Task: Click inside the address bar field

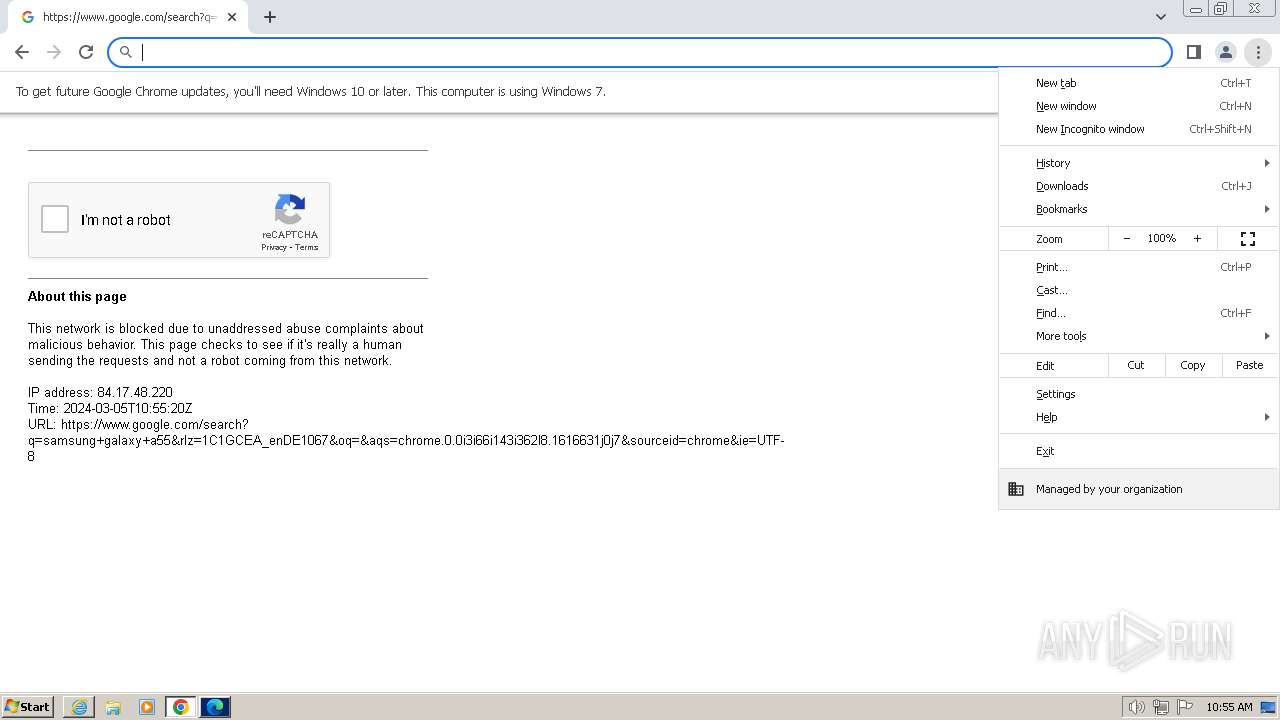Action: click(640, 52)
